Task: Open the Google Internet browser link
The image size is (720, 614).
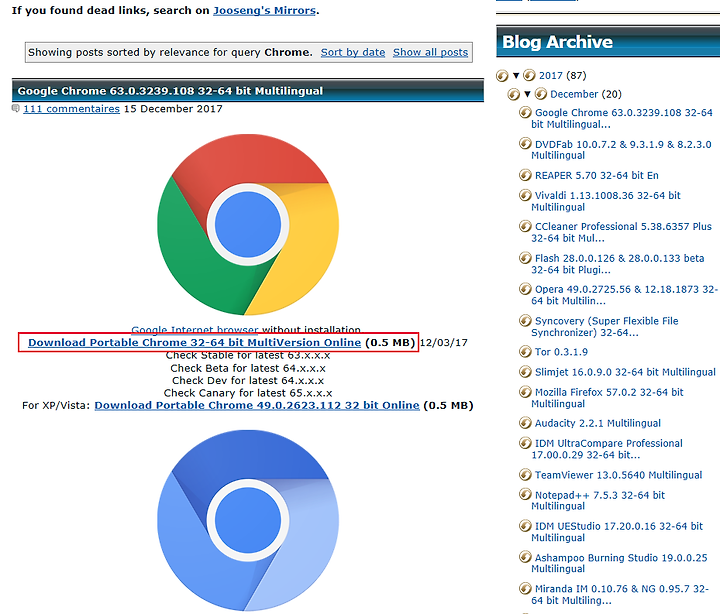Action: pos(195,329)
